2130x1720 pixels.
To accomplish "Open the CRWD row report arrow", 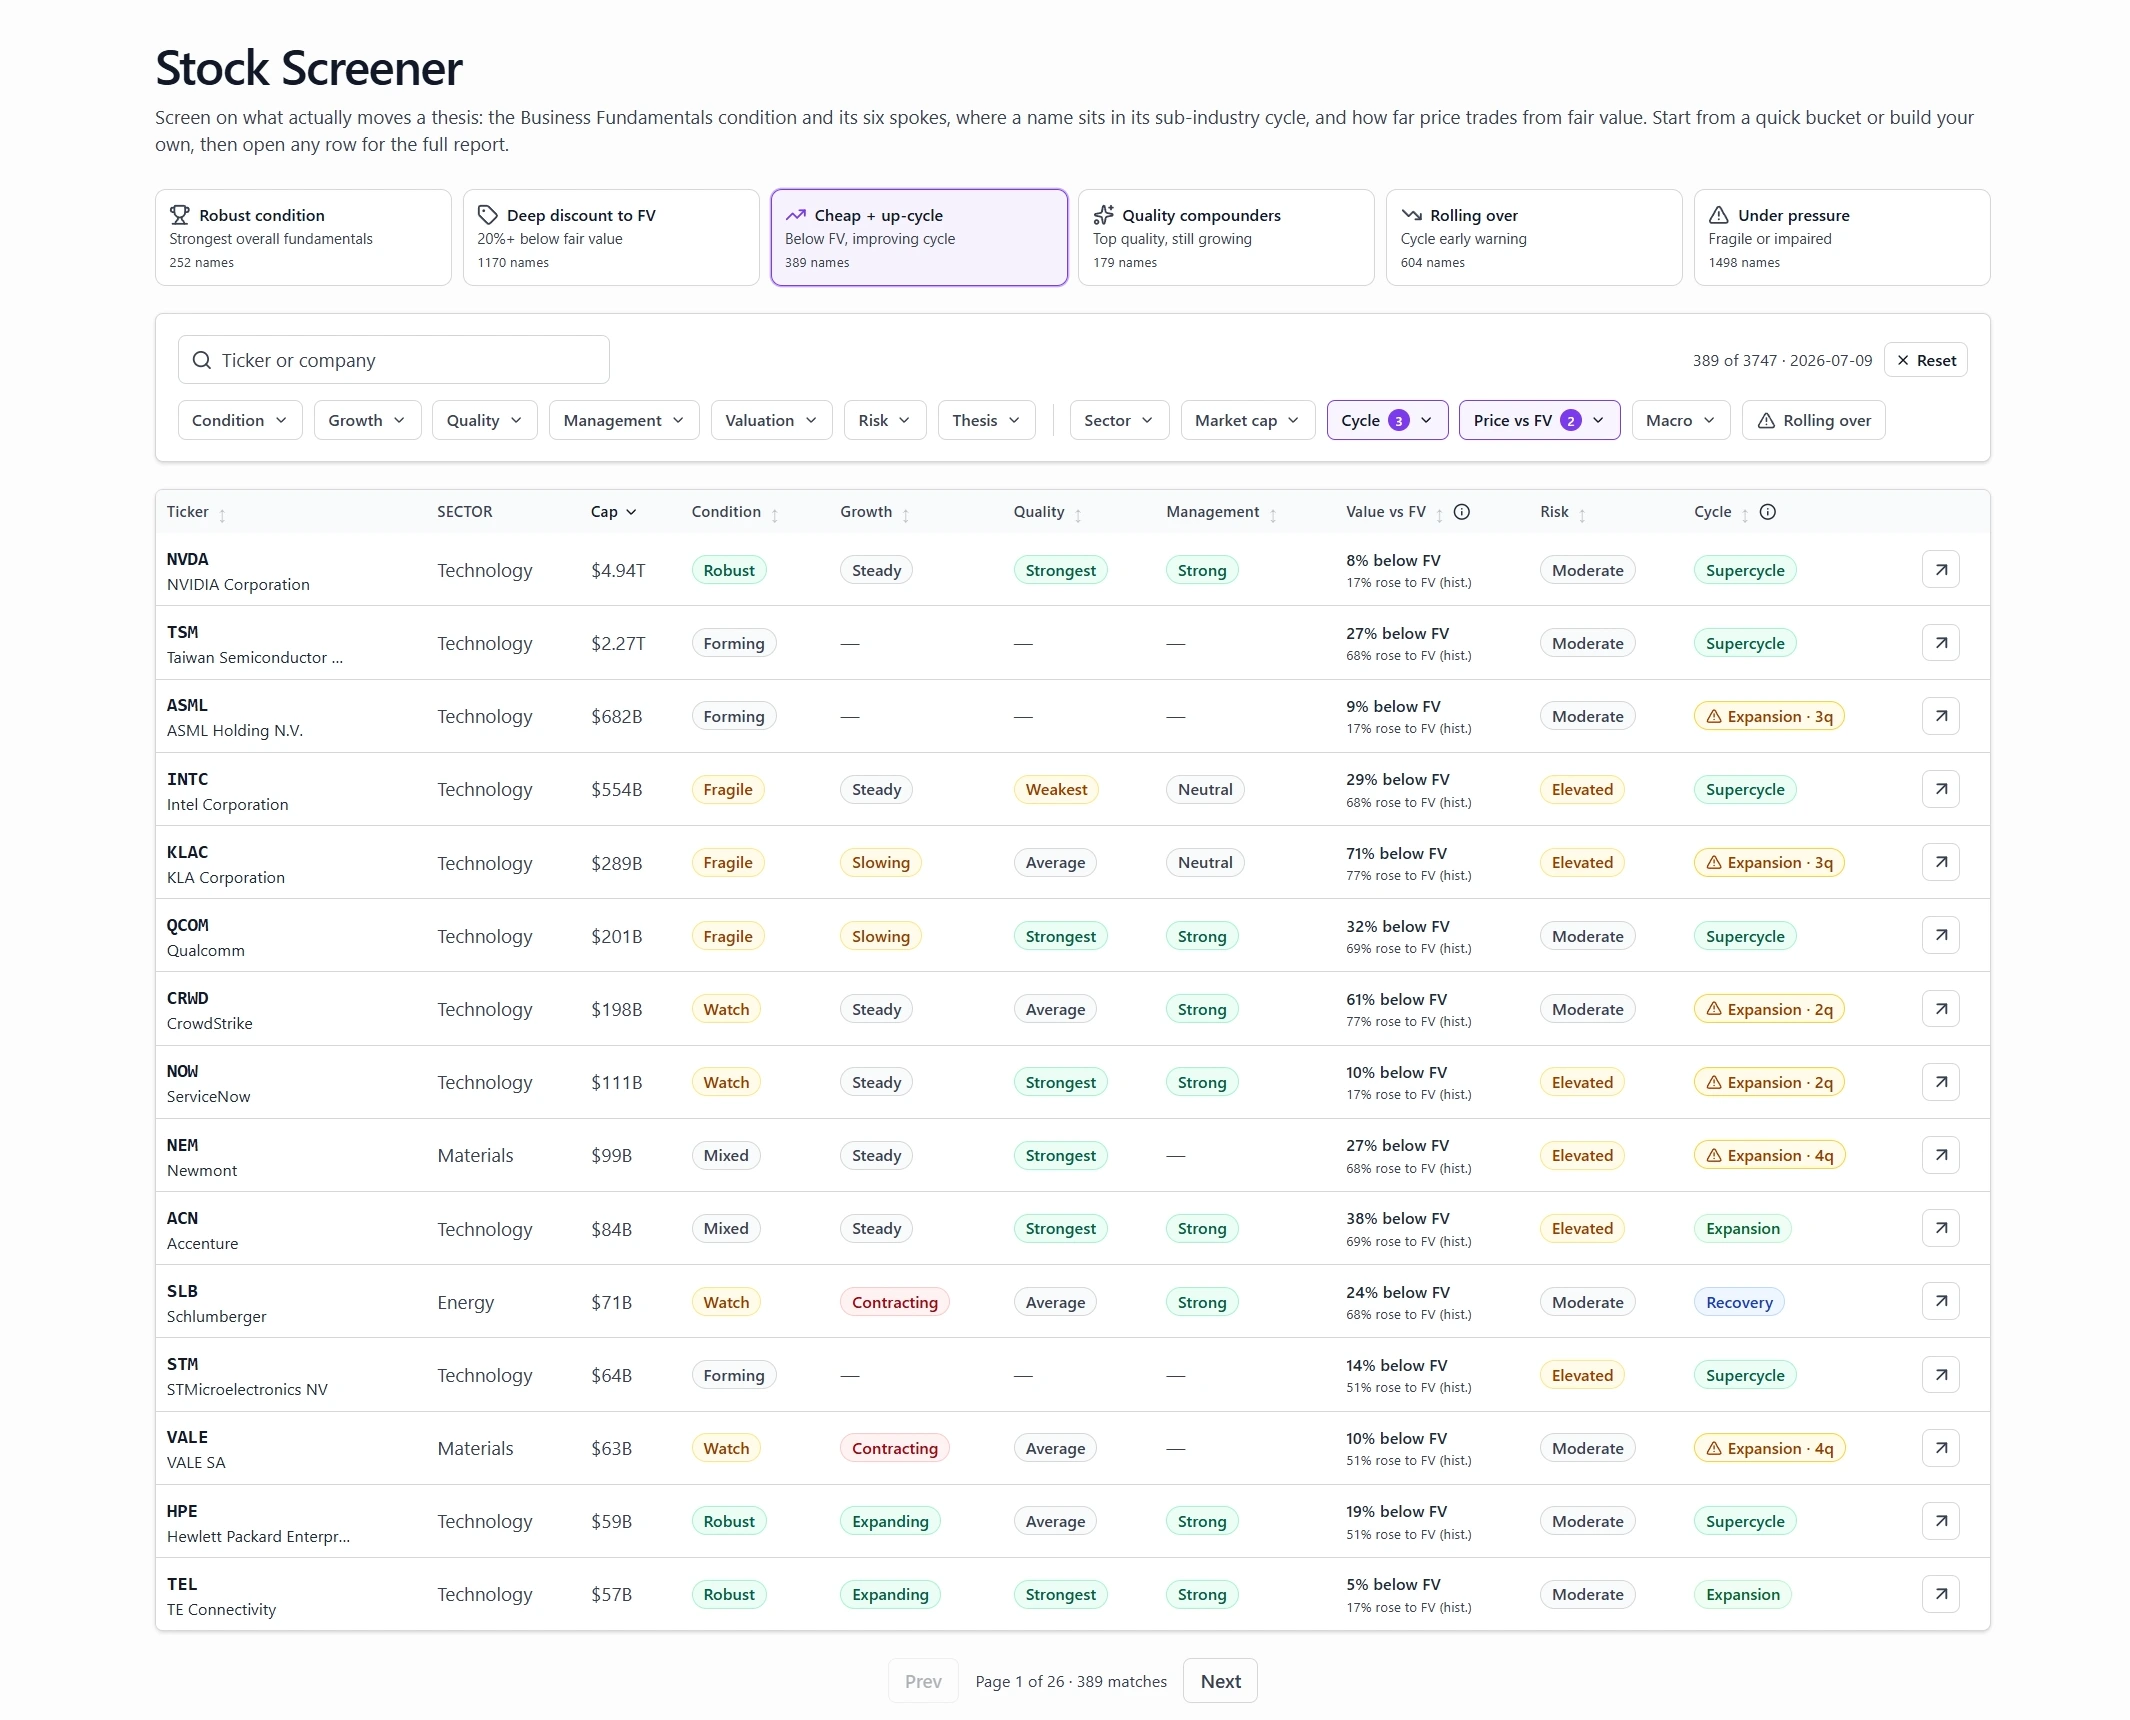I will [1940, 1009].
